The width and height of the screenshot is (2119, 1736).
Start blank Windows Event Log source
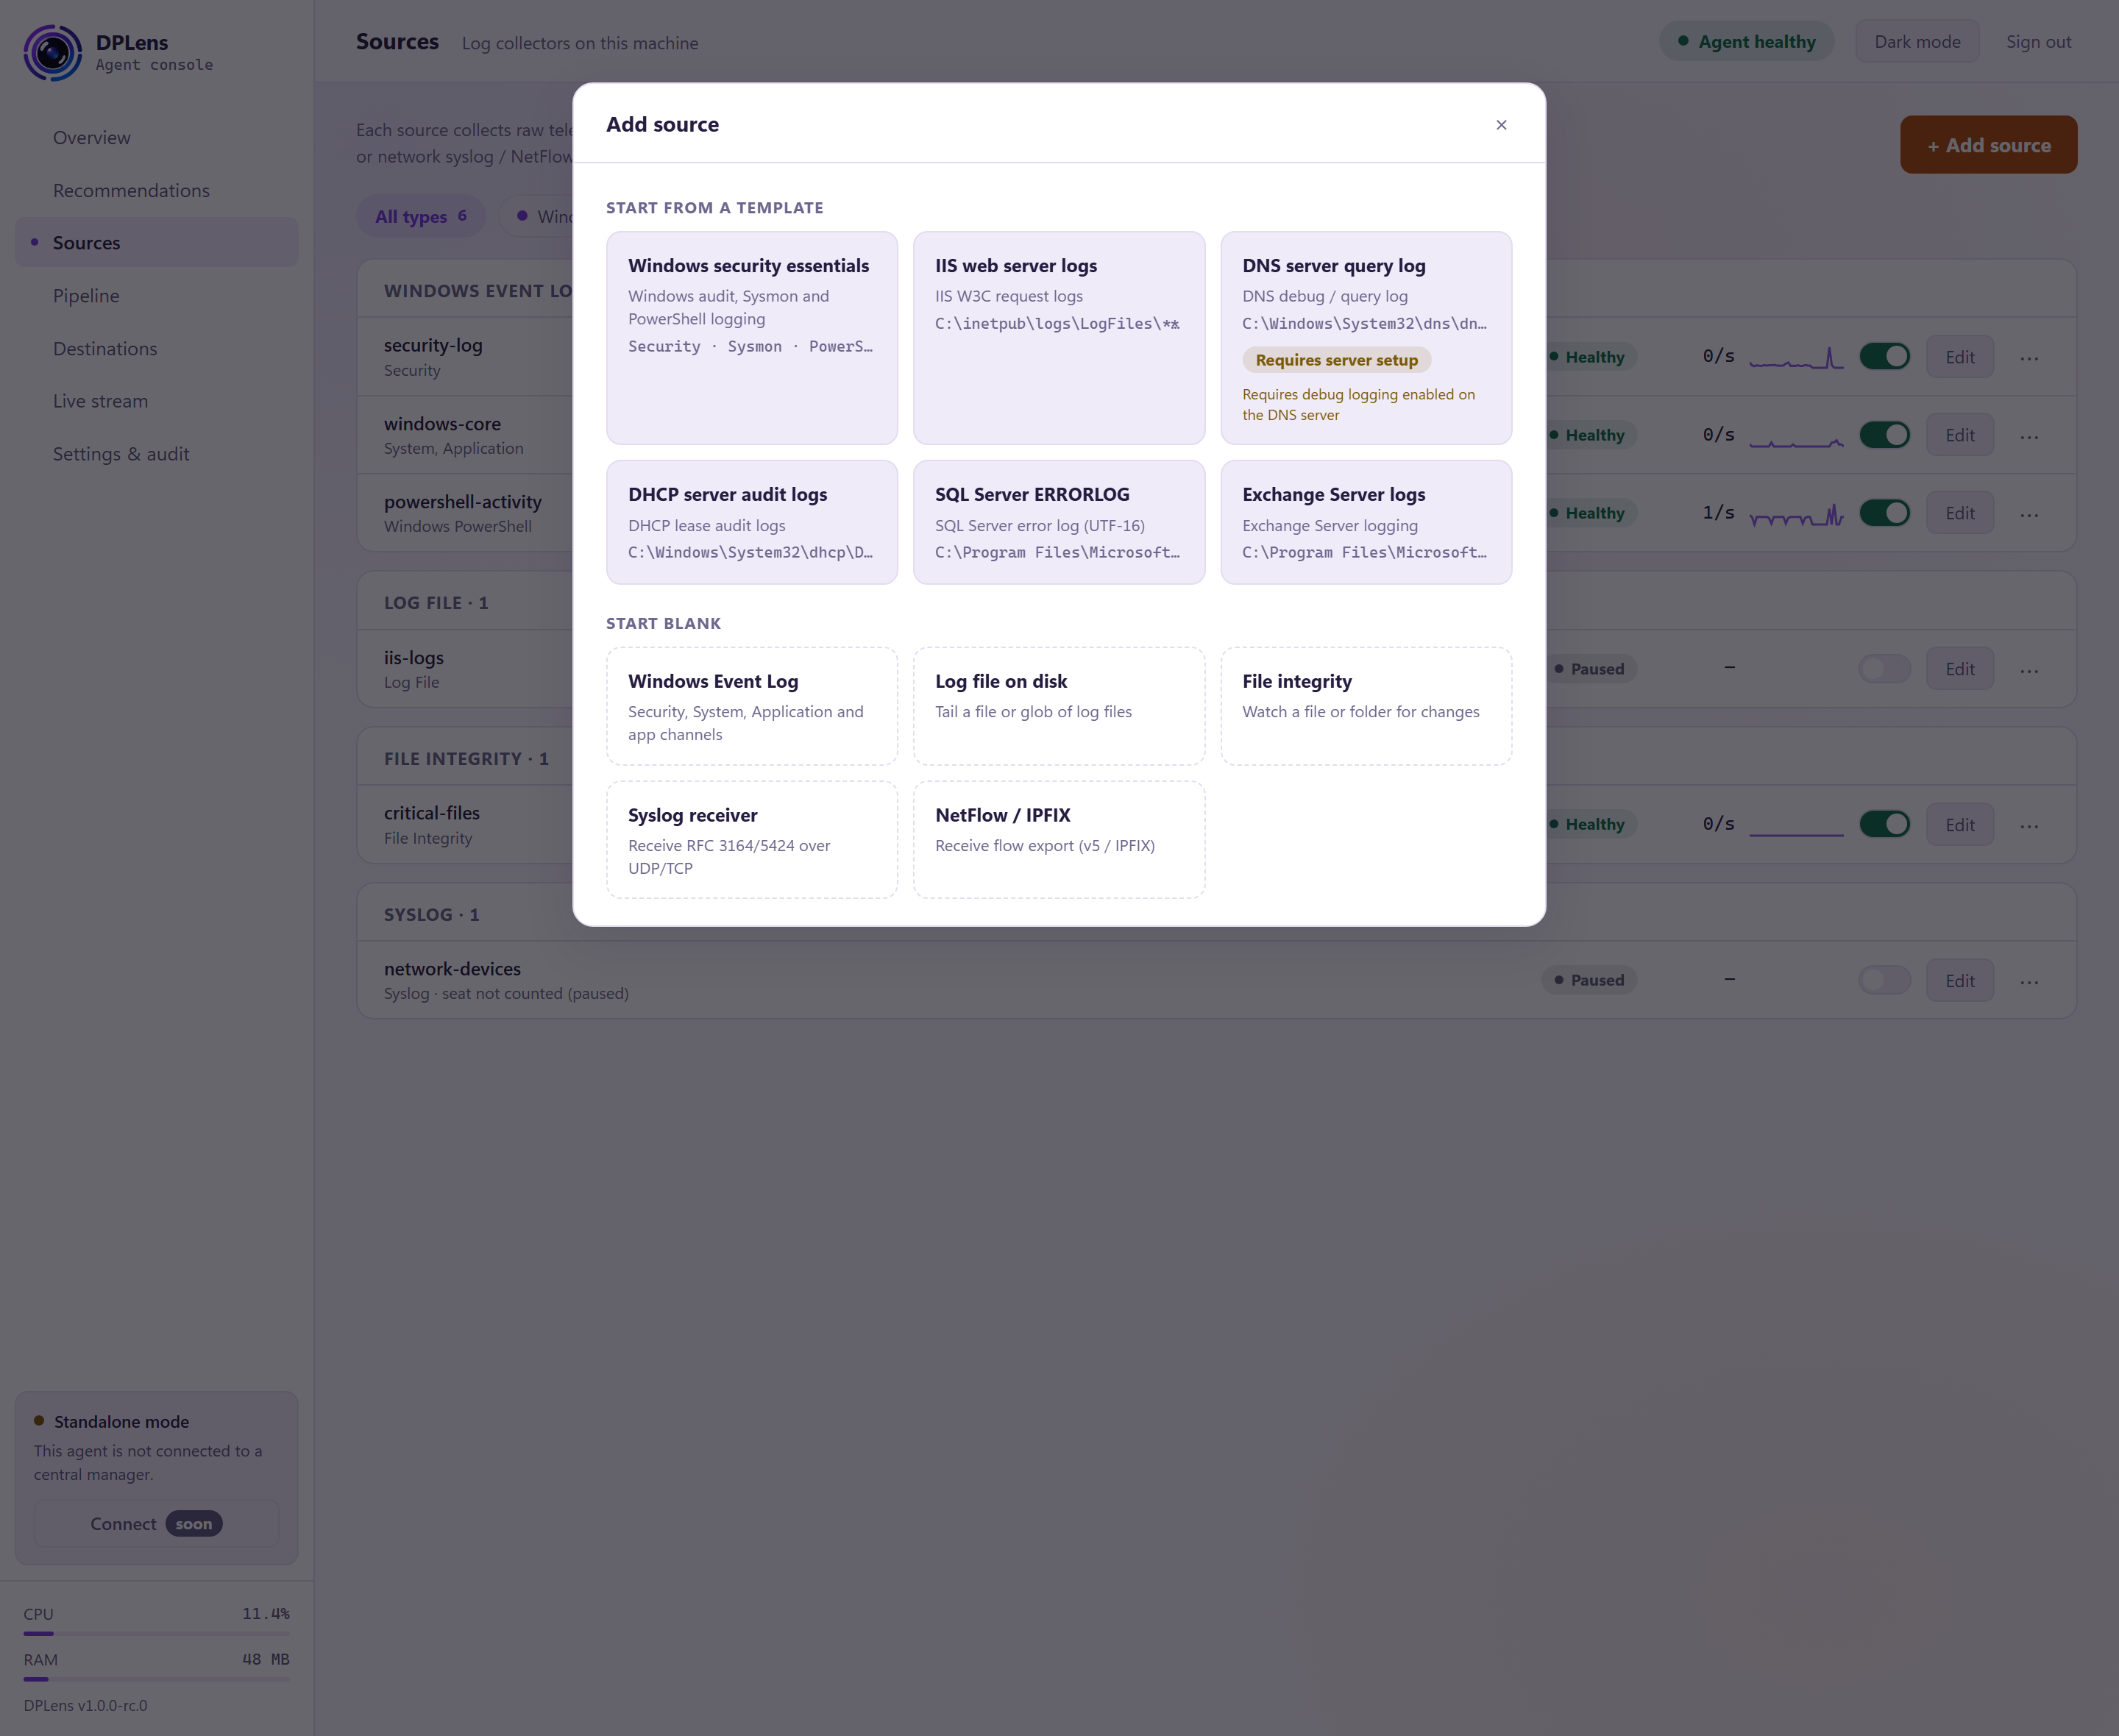[x=752, y=706]
